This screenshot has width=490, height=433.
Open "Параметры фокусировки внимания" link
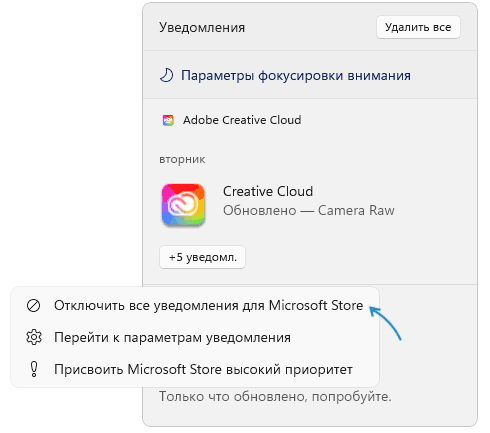click(x=296, y=75)
